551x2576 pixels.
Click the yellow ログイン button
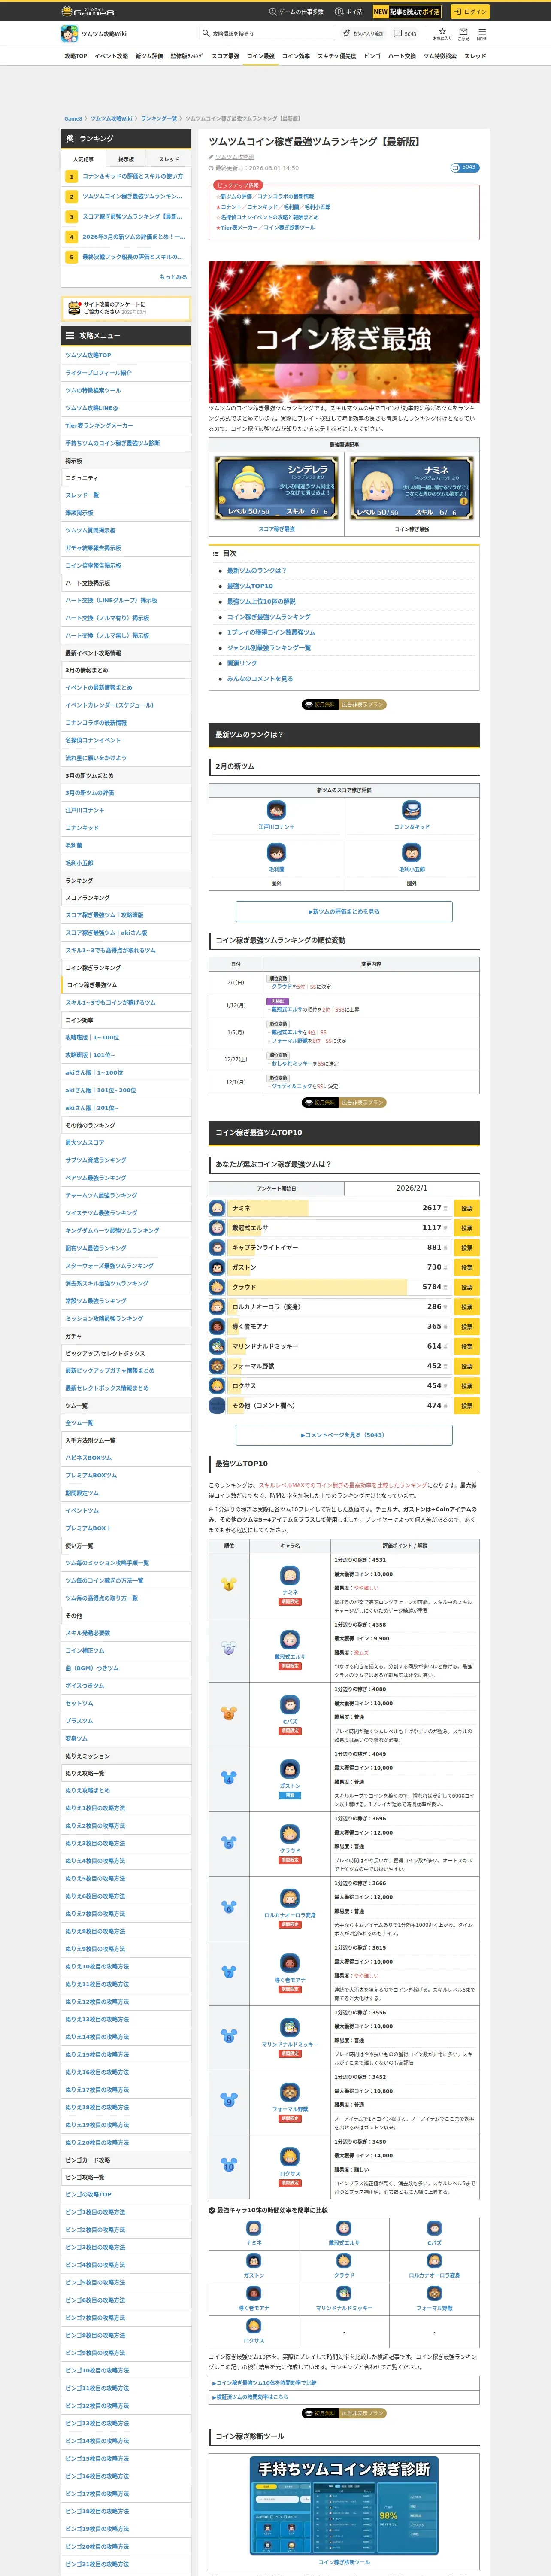469,12
